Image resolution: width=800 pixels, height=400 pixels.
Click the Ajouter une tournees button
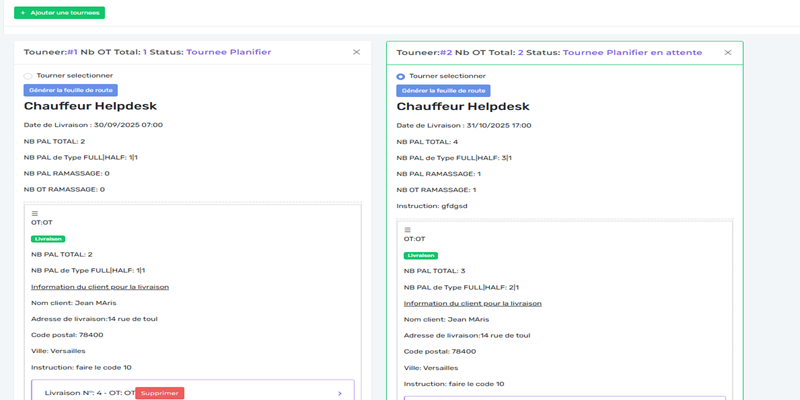59,13
